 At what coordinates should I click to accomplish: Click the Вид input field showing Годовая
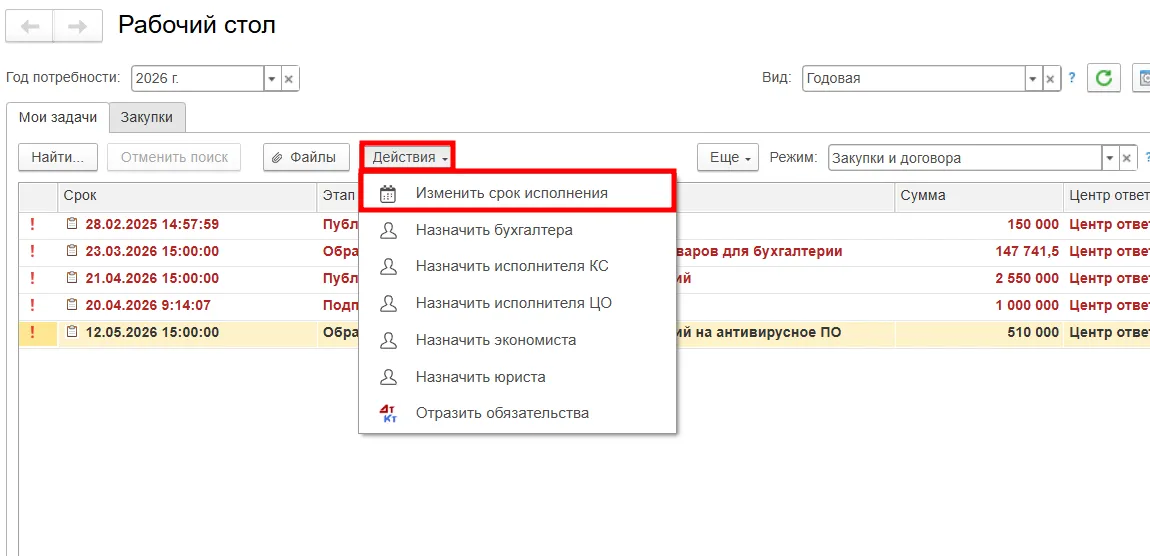click(x=914, y=78)
